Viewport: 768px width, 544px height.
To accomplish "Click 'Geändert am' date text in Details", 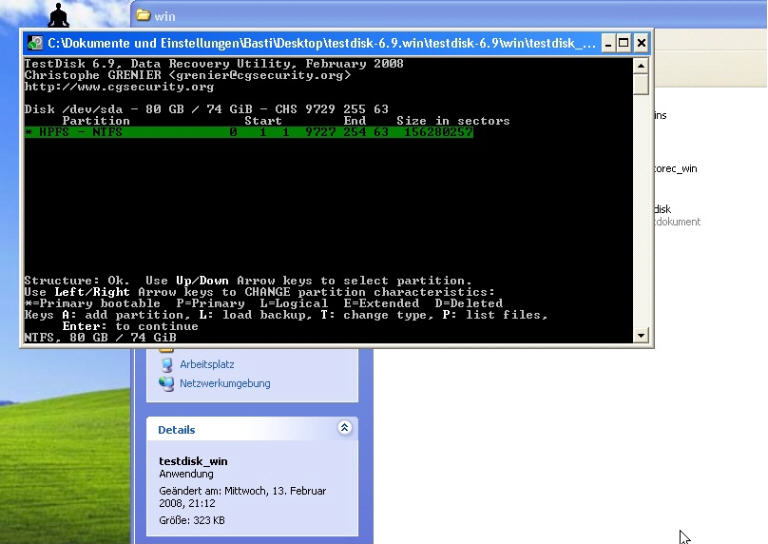I will click(x=242, y=497).
